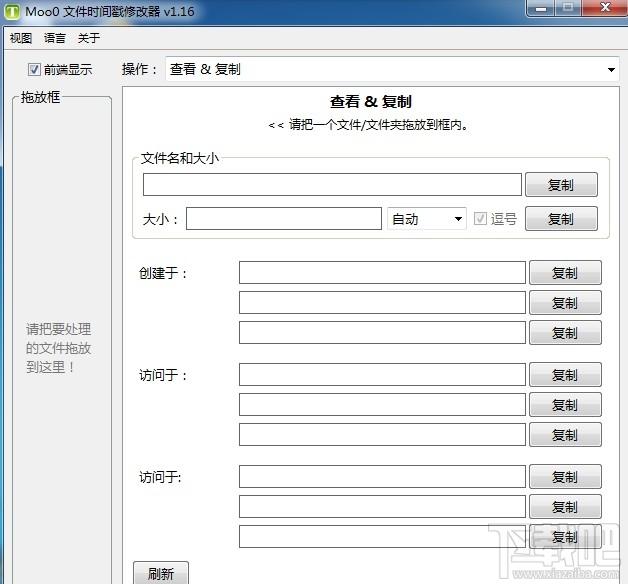Maximize the Moo0 window
This screenshot has width=628, height=584.
pyautogui.click(x=568, y=8)
